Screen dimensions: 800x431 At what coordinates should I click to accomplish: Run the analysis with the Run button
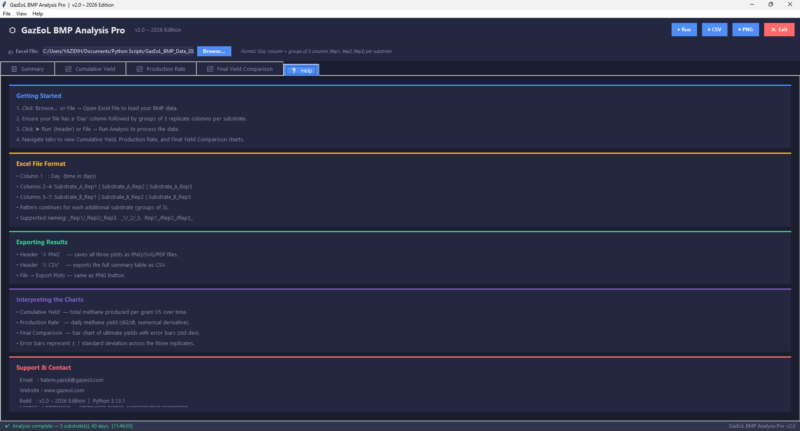684,30
